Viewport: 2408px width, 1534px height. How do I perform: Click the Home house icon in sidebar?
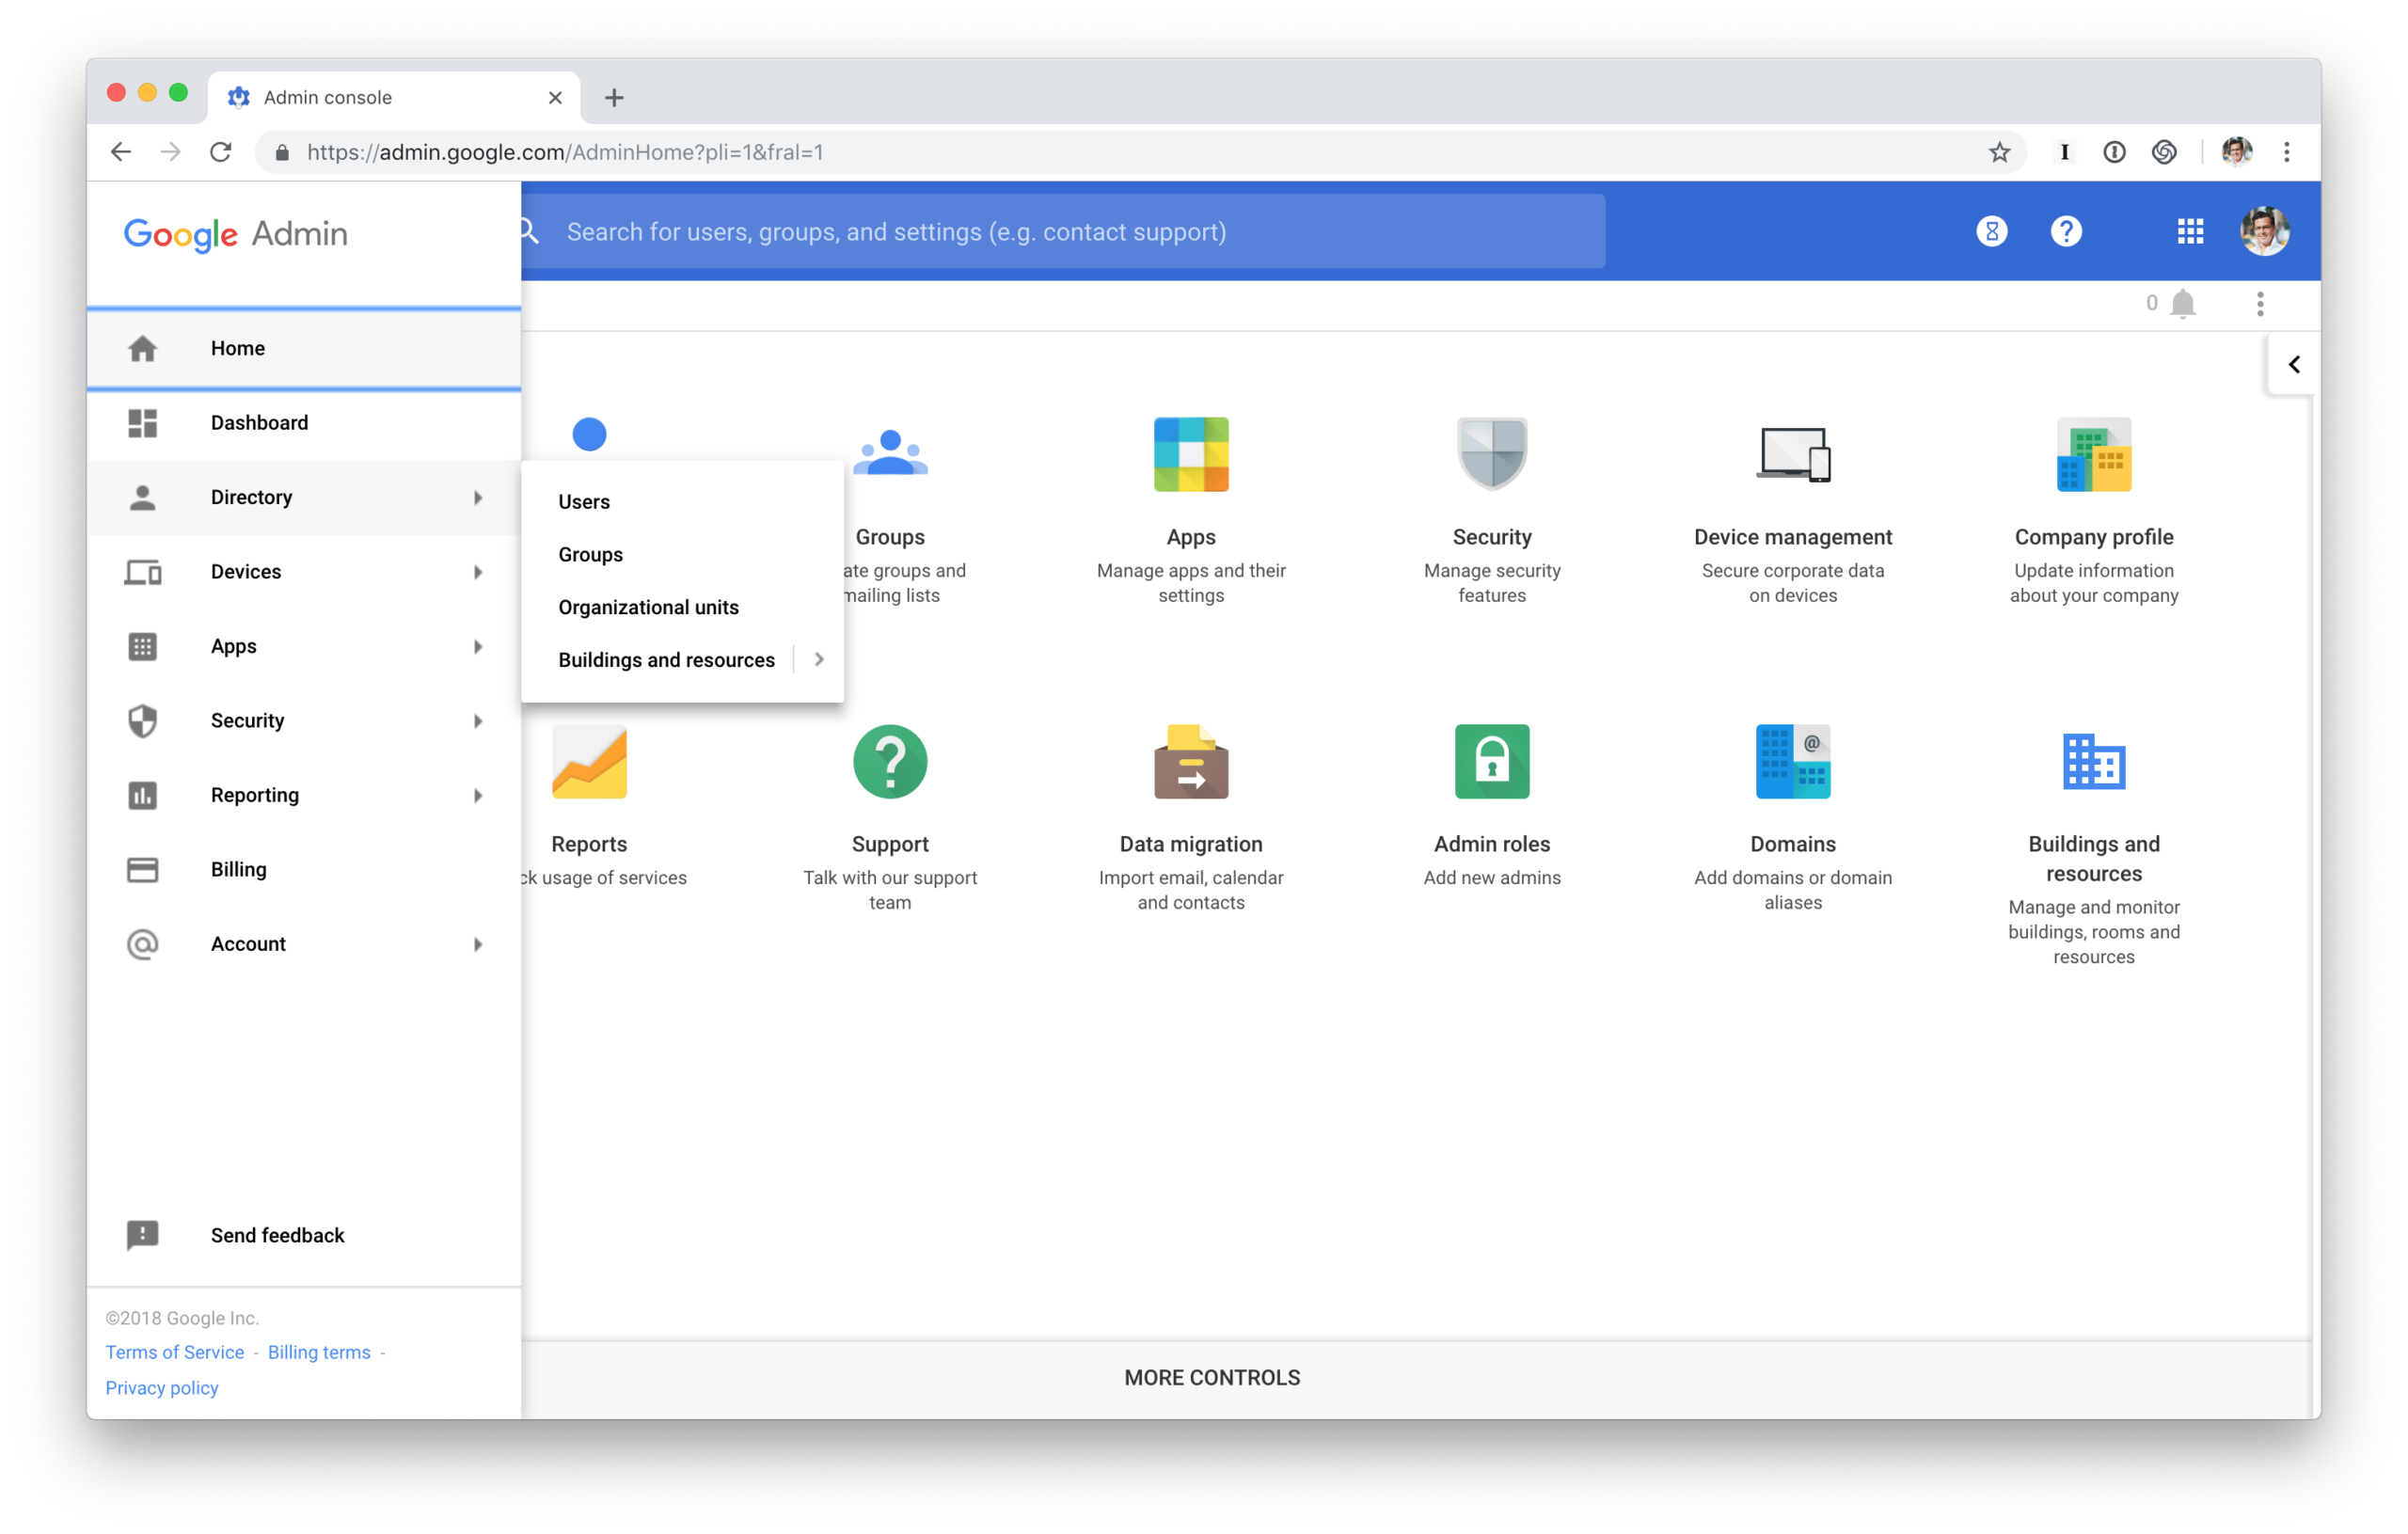[x=143, y=348]
